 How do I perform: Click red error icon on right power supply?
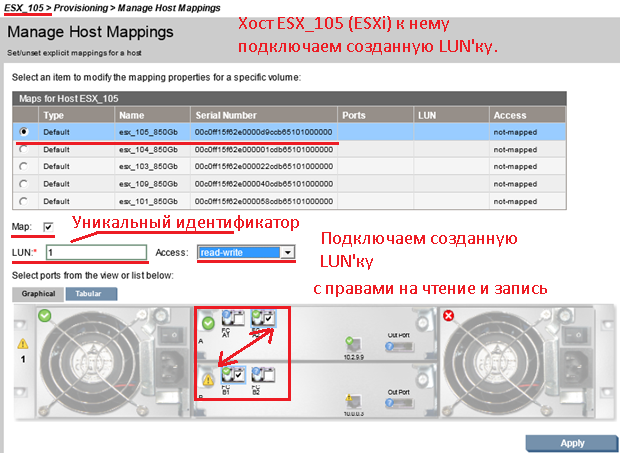pyautogui.click(x=449, y=316)
